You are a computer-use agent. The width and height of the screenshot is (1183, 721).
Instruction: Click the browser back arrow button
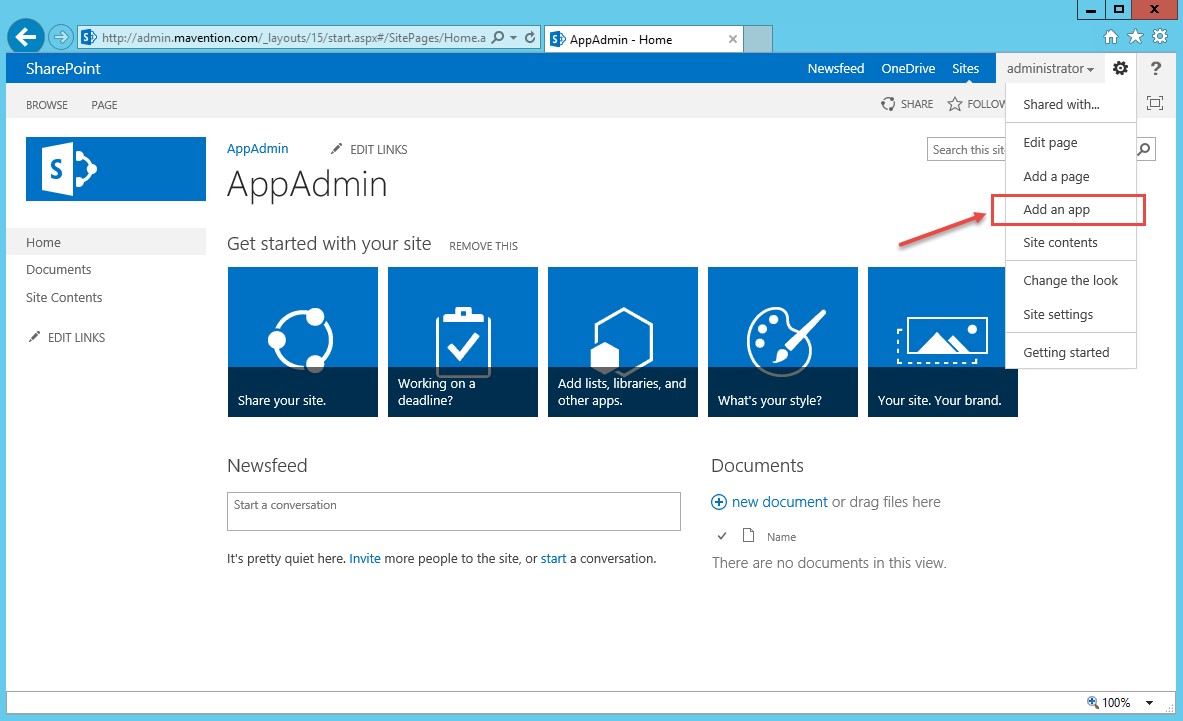25,37
